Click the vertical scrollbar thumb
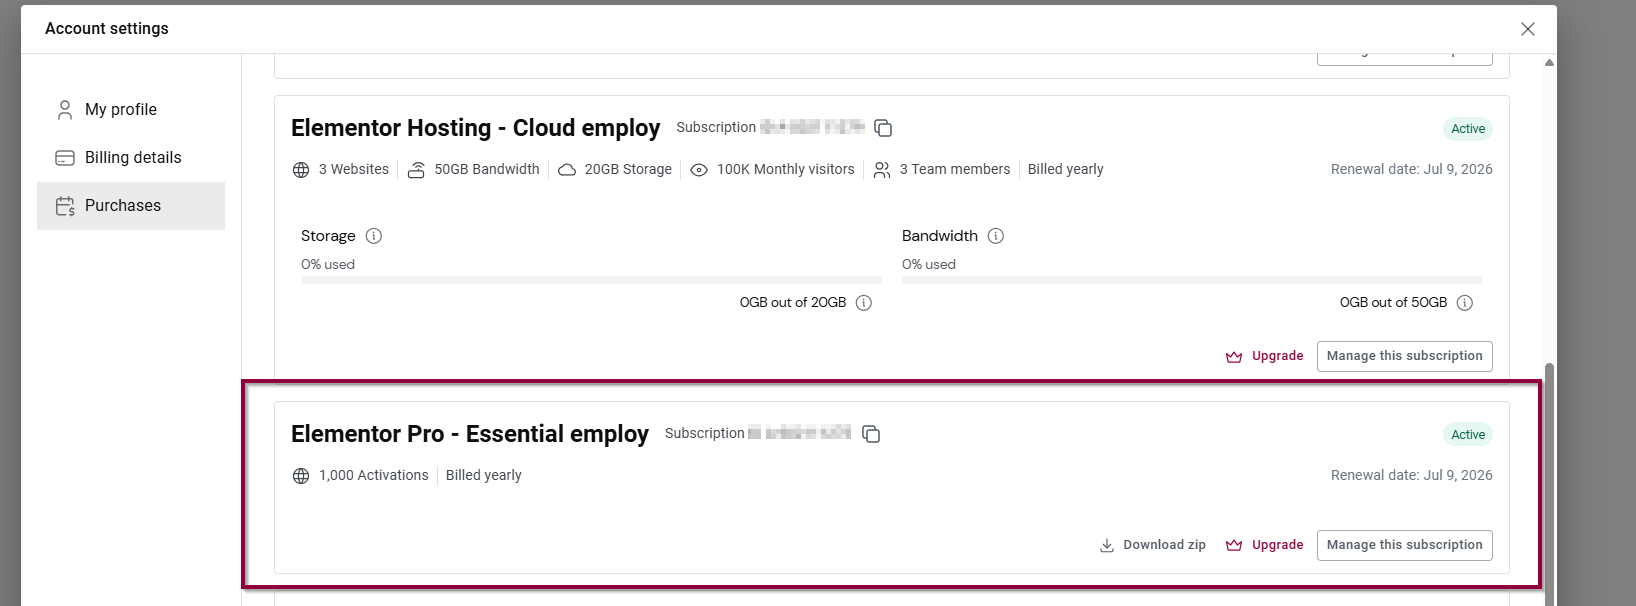This screenshot has width=1636, height=606. (1549, 480)
